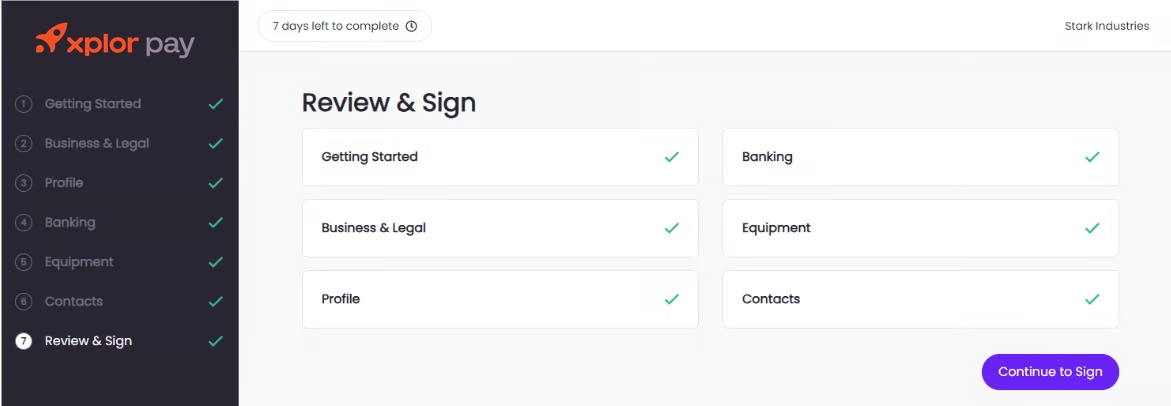Click green checkmark on Banking card
This screenshot has height=406, width=1171.
(x=1092, y=157)
